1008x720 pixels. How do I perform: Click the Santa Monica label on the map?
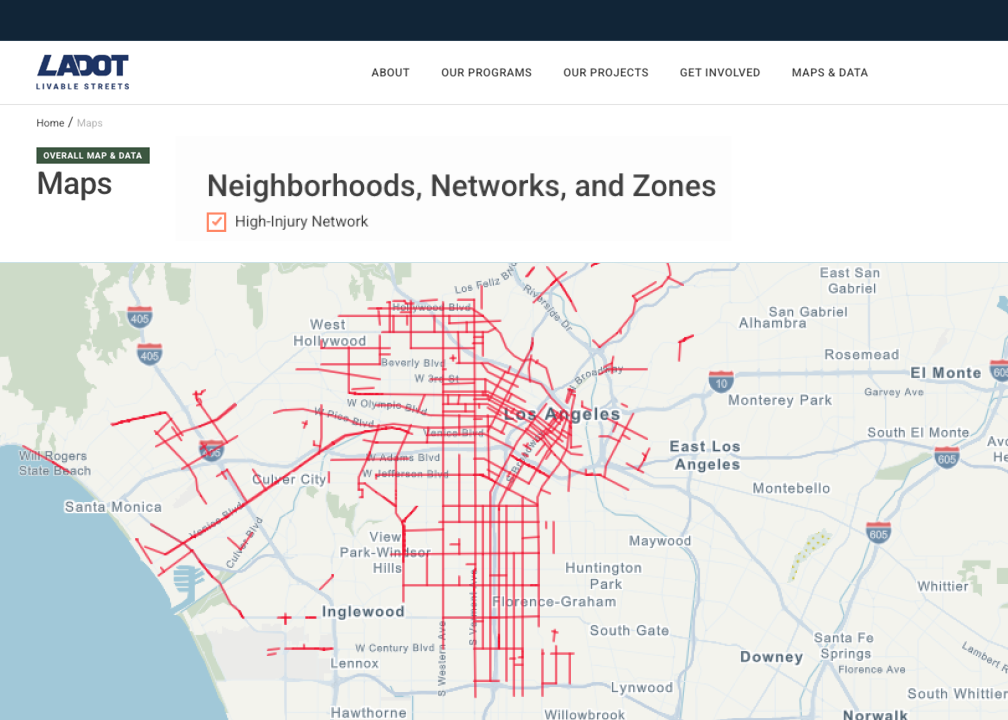pyautogui.click(x=113, y=507)
